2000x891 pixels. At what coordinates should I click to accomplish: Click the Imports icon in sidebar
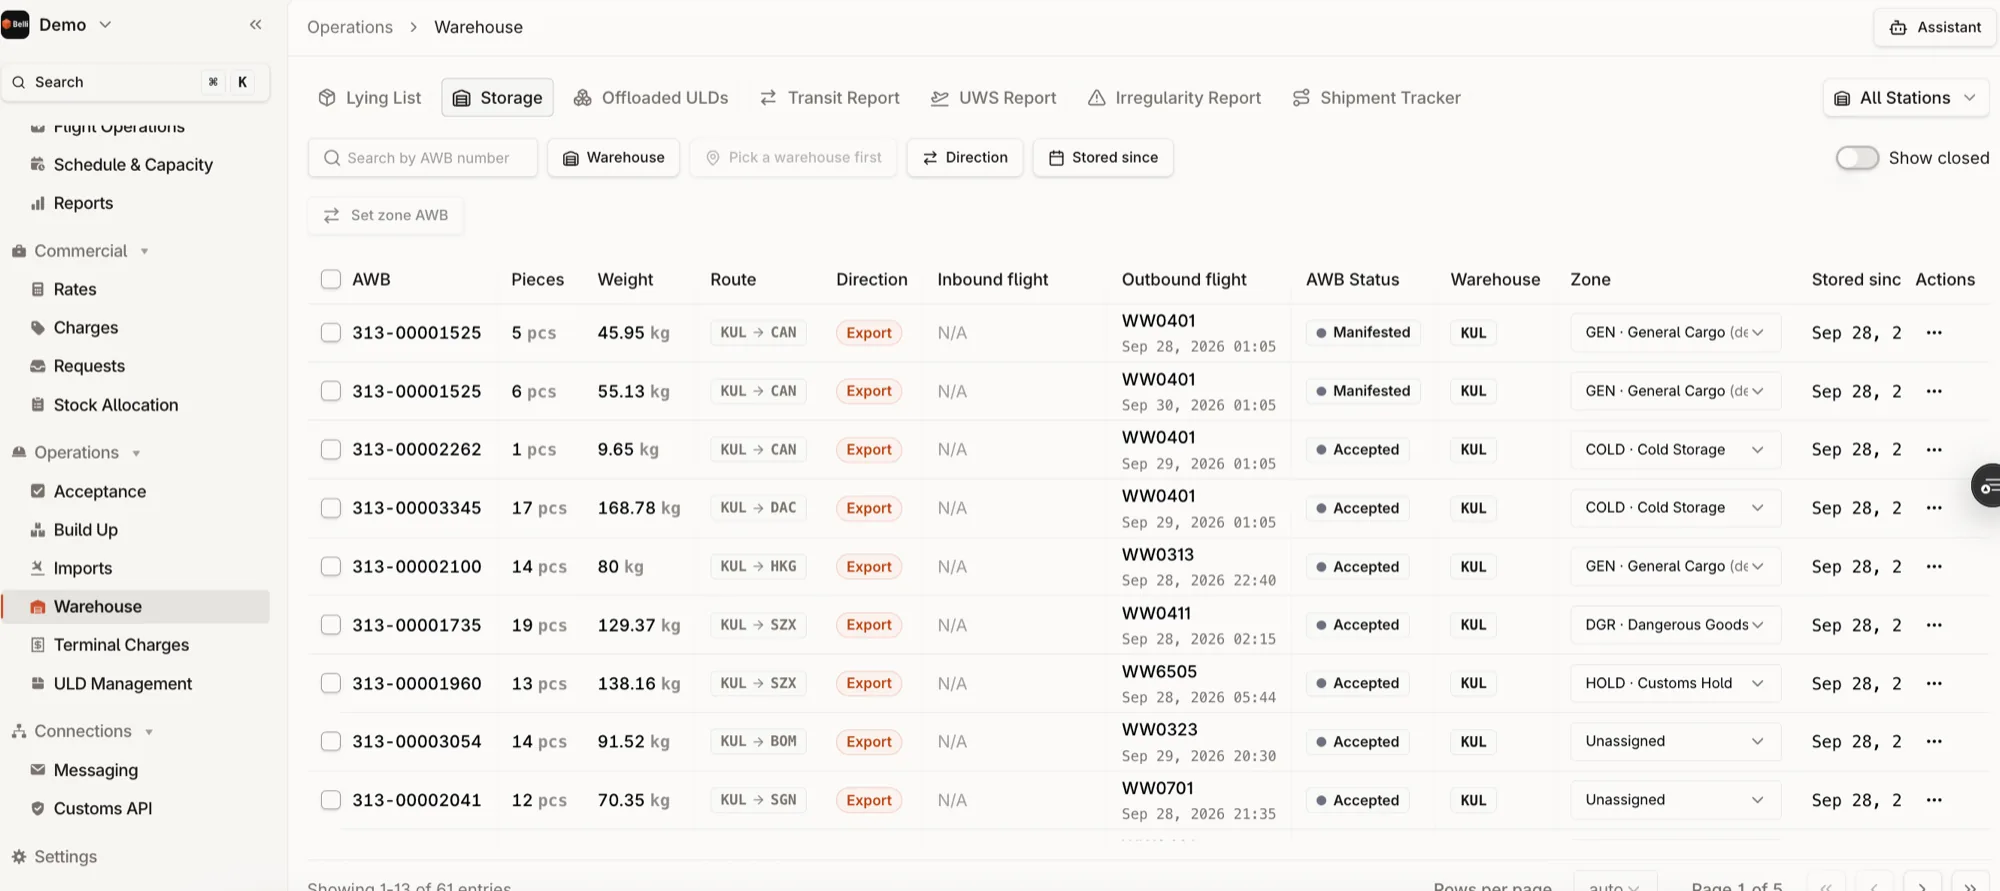pos(38,568)
